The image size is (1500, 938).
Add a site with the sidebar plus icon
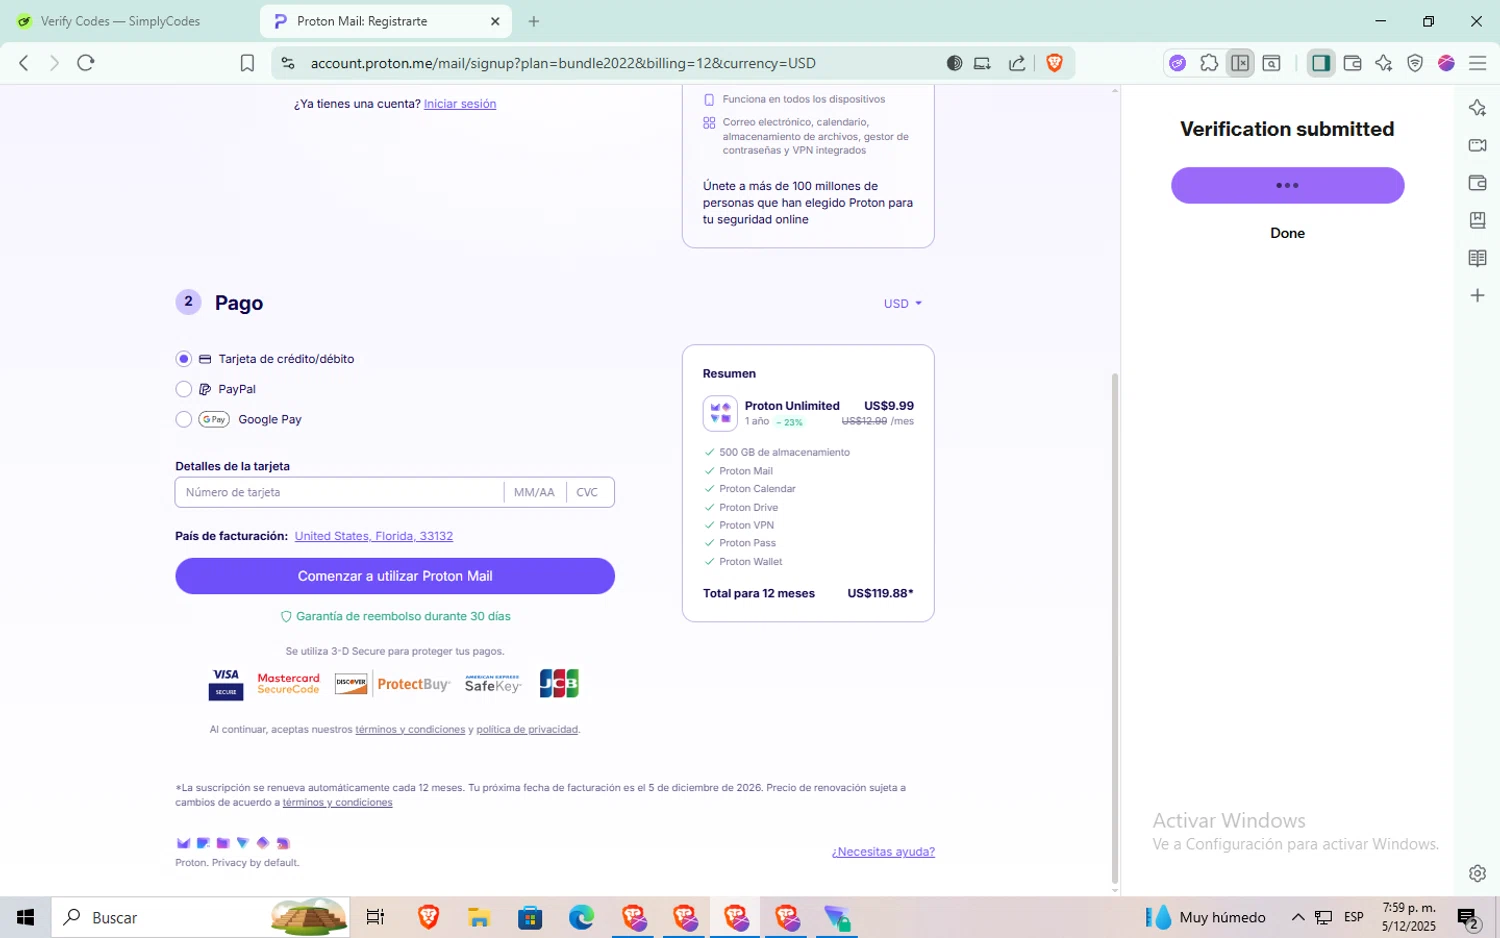tap(1477, 295)
